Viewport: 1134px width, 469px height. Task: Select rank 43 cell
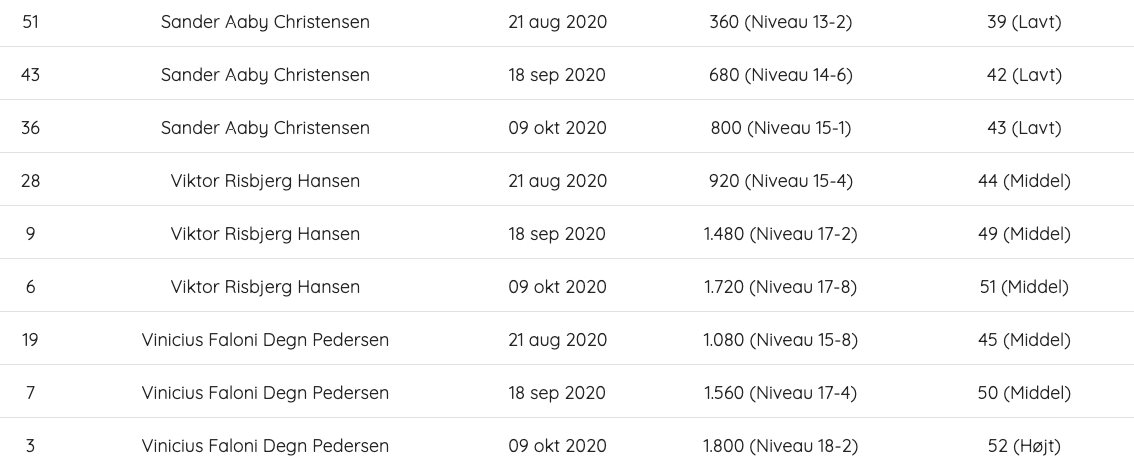(x=30, y=75)
